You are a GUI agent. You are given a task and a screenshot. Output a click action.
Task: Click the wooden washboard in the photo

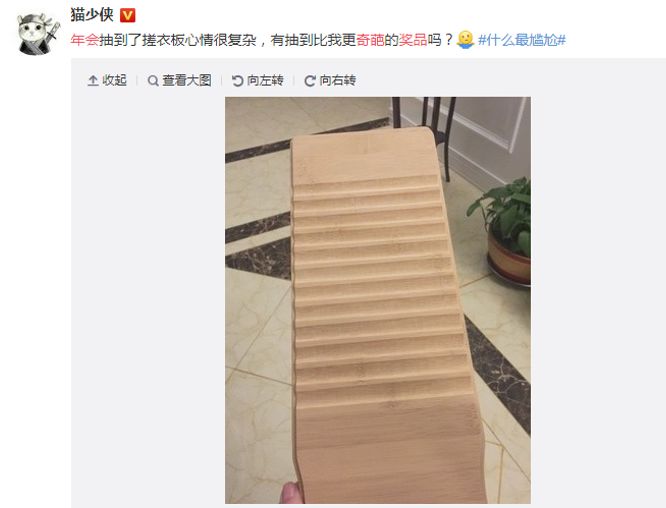click(x=382, y=314)
